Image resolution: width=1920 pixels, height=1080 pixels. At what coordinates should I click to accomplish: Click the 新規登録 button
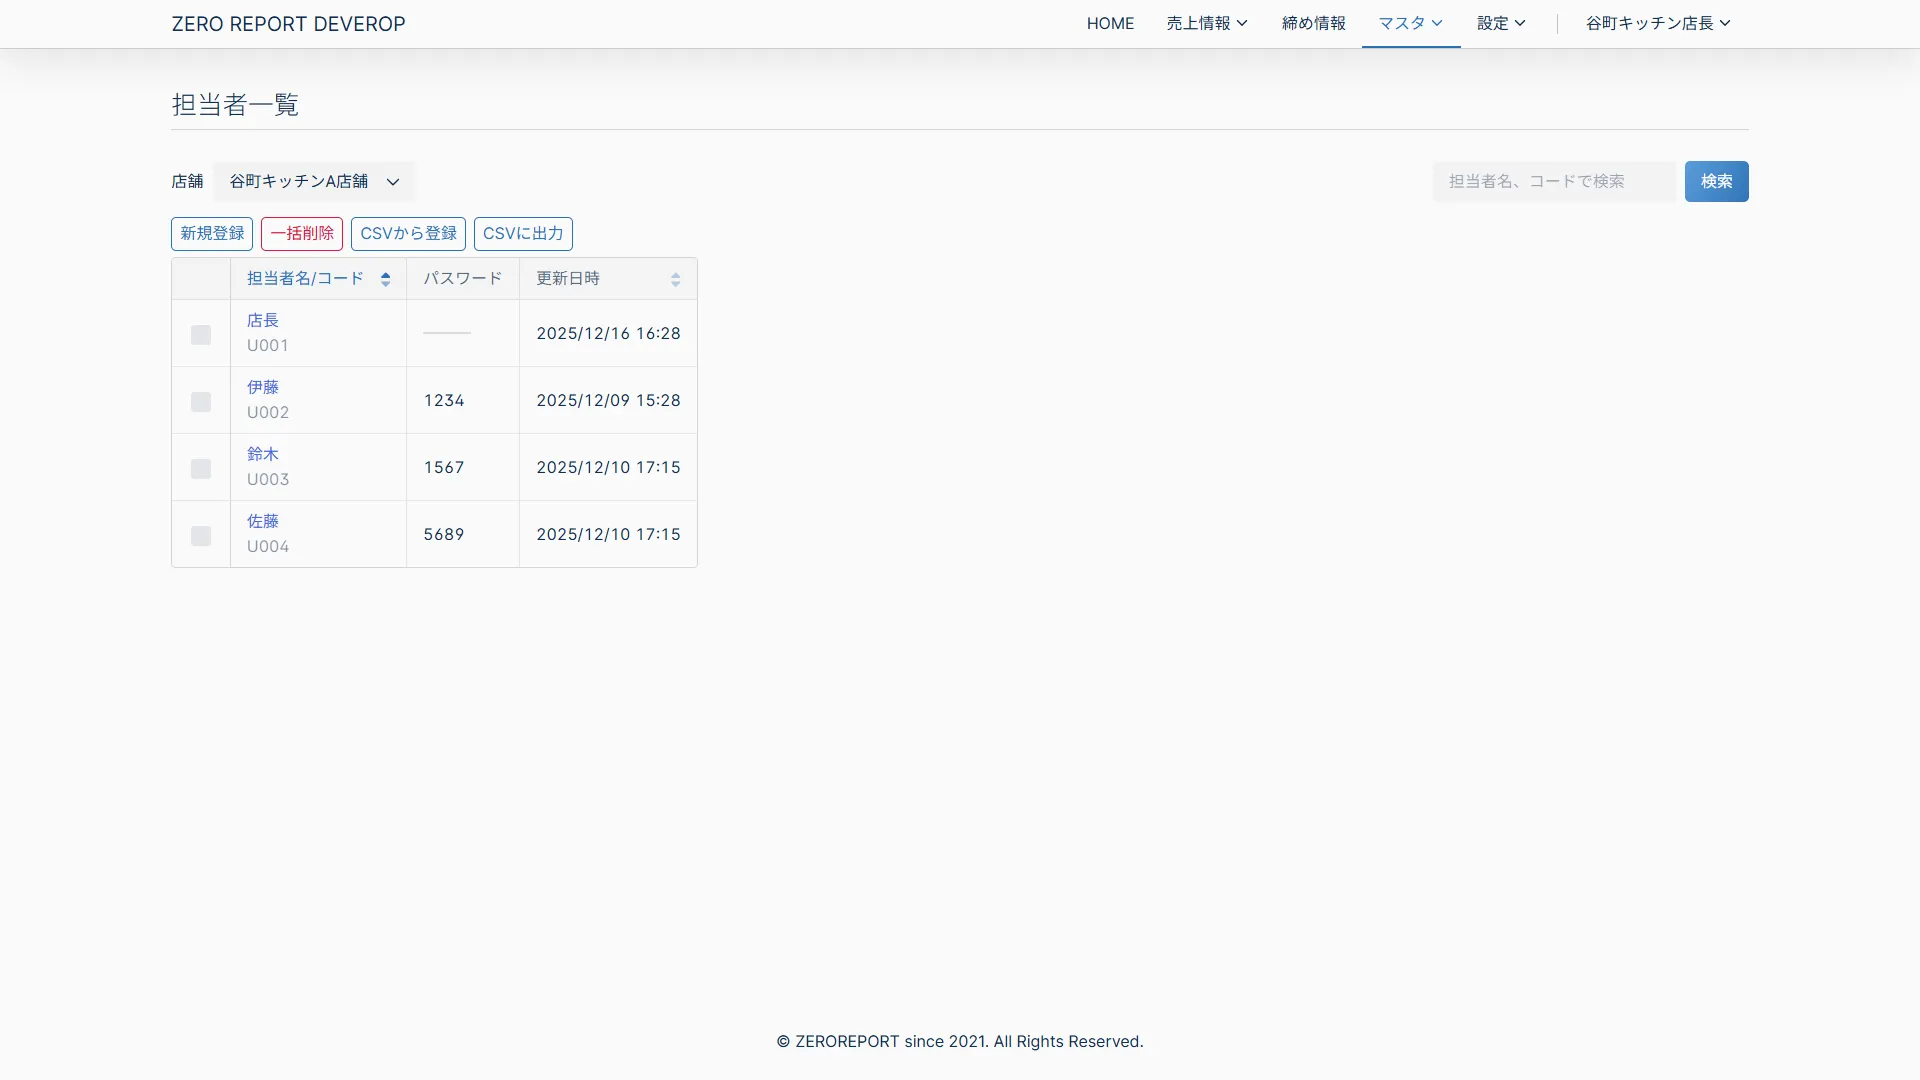212,234
